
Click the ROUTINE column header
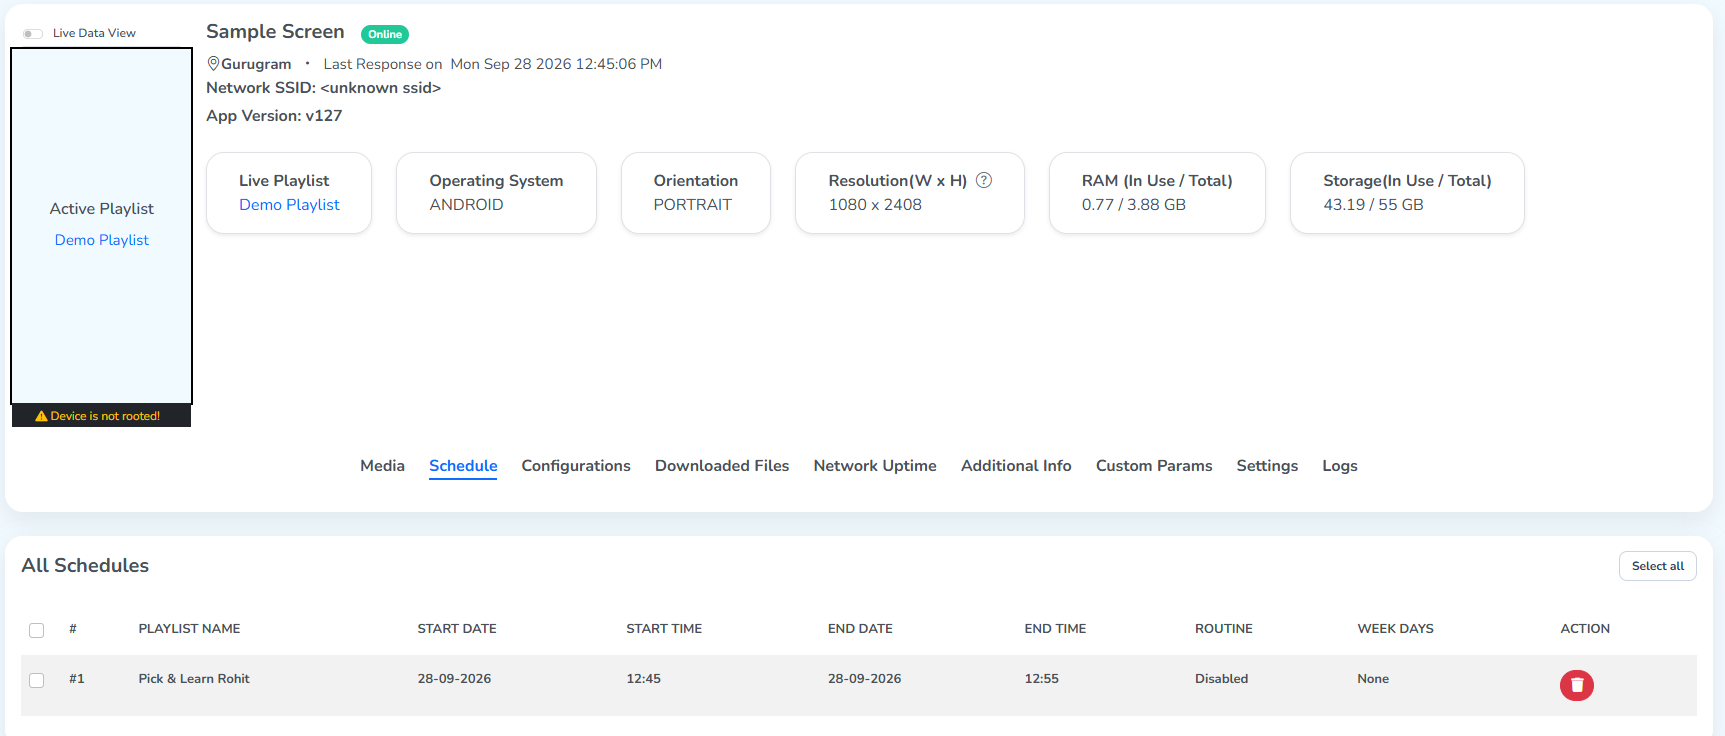pos(1224,629)
